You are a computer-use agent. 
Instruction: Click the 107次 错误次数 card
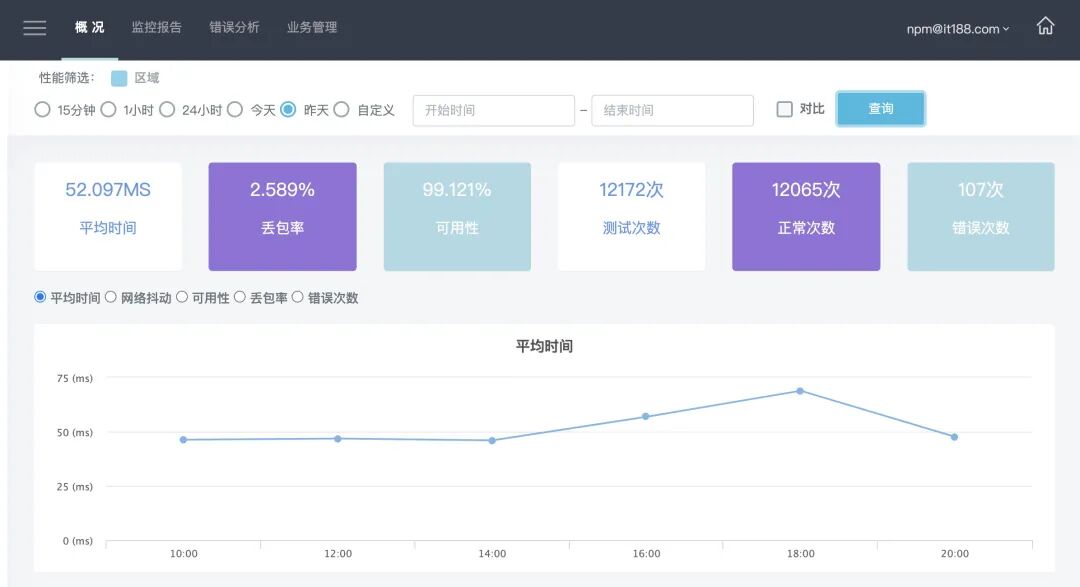[981, 216]
